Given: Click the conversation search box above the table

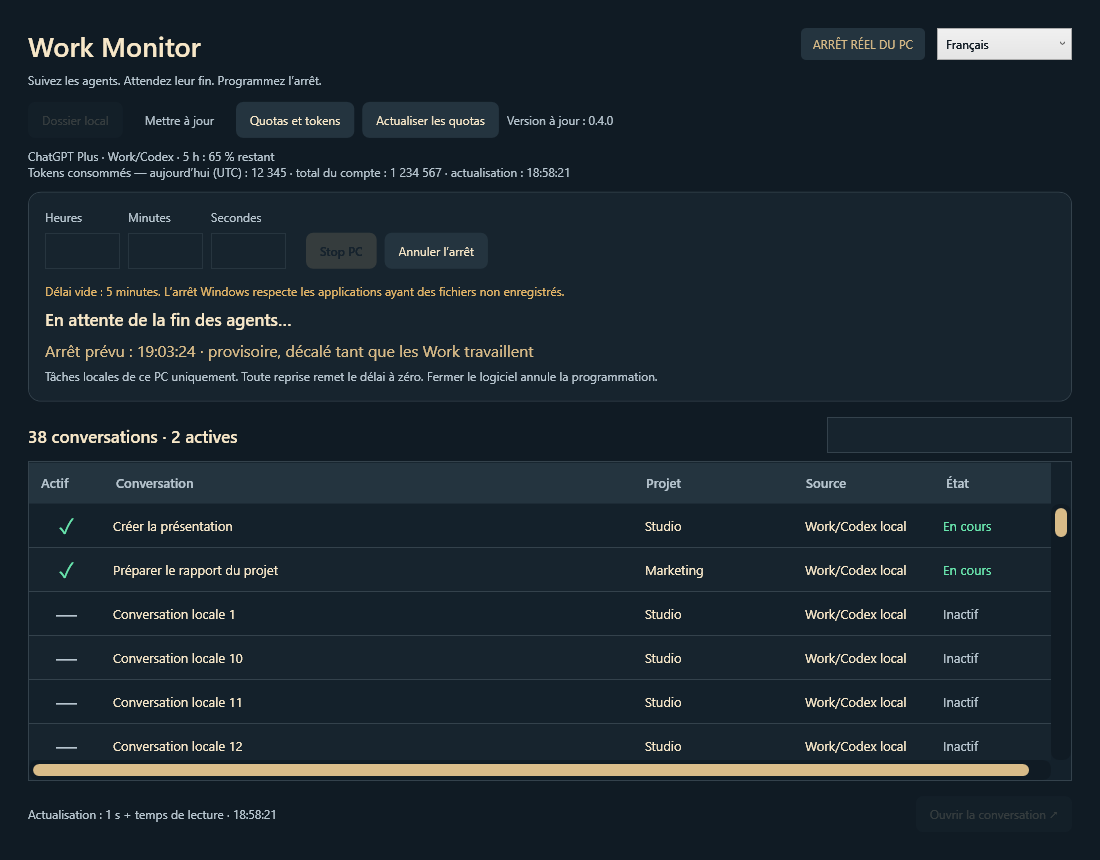Looking at the screenshot, I should [948, 435].
